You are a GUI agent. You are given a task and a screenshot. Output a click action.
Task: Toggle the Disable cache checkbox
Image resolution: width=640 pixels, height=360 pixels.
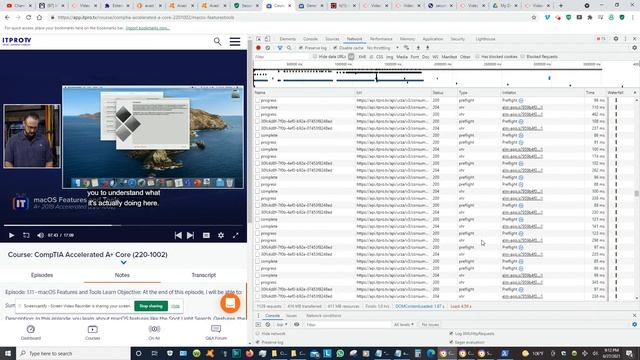tap(336, 48)
